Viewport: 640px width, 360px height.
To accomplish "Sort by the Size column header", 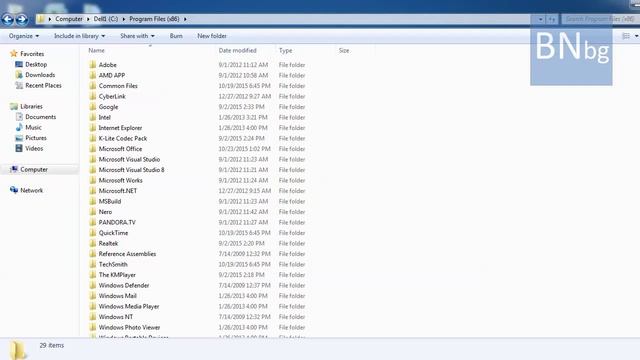I will pyautogui.click(x=344, y=51).
